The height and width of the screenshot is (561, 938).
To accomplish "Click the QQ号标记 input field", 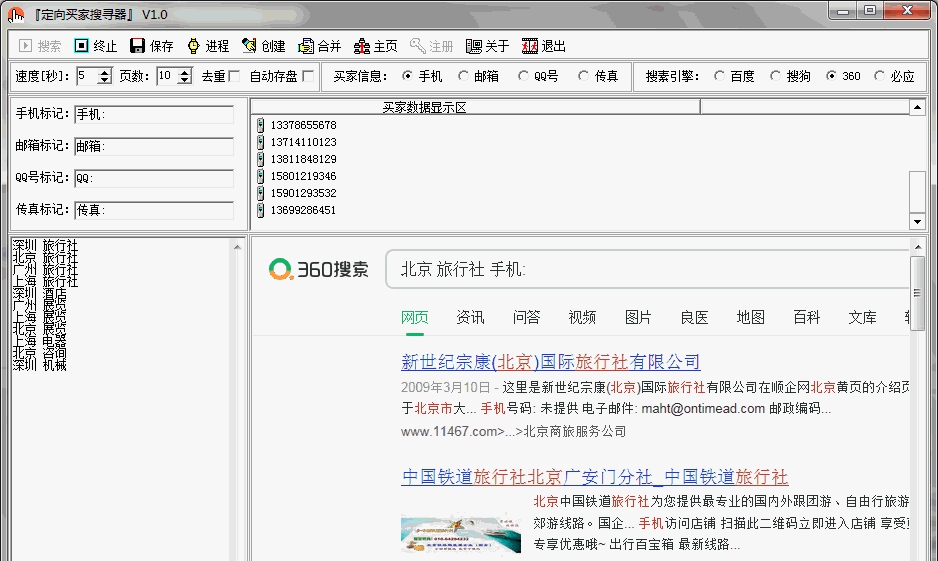I will click(x=154, y=178).
